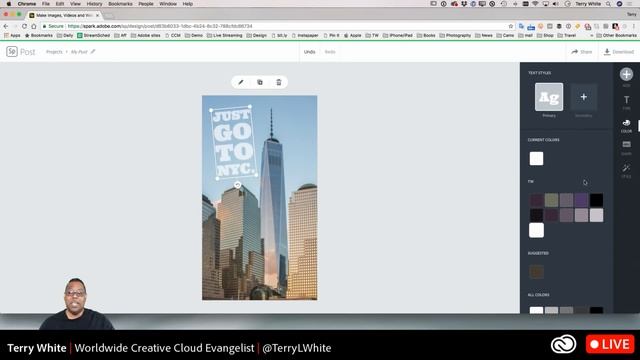Click the Share button
The height and width of the screenshot is (360, 640).
pos(582,52)
